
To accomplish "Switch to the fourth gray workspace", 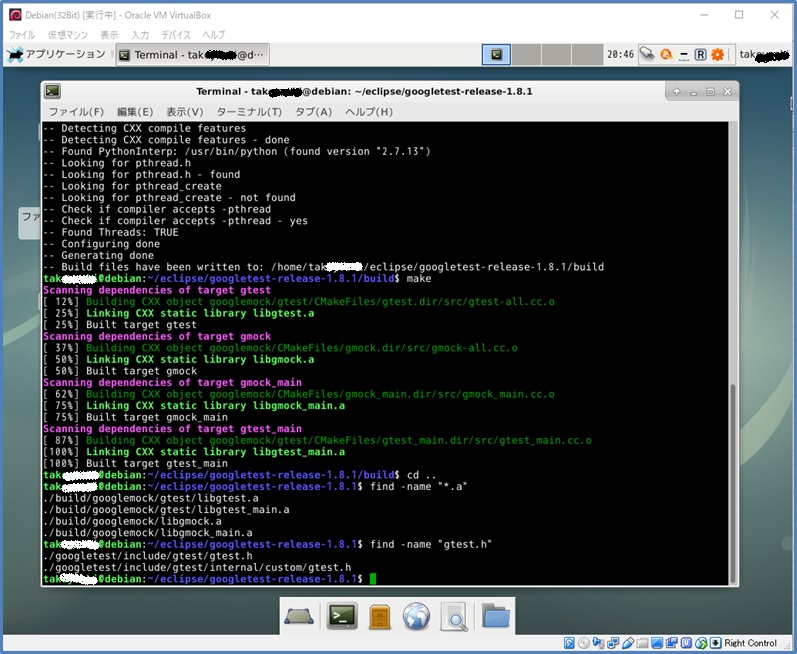I will (587, 54).
